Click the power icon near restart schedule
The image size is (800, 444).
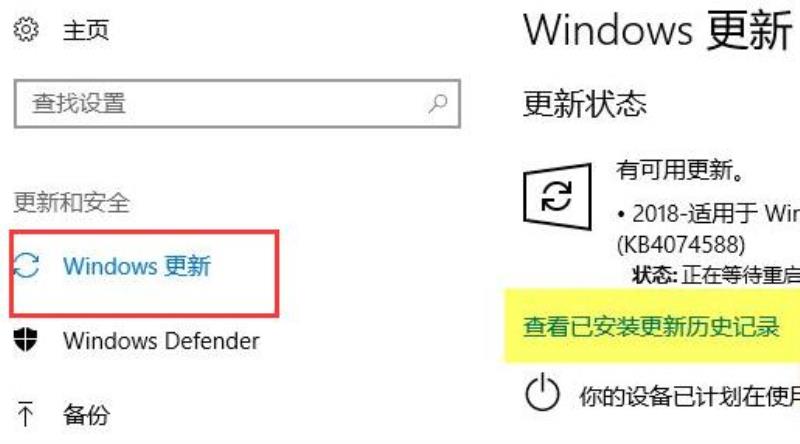pos(542,392)
